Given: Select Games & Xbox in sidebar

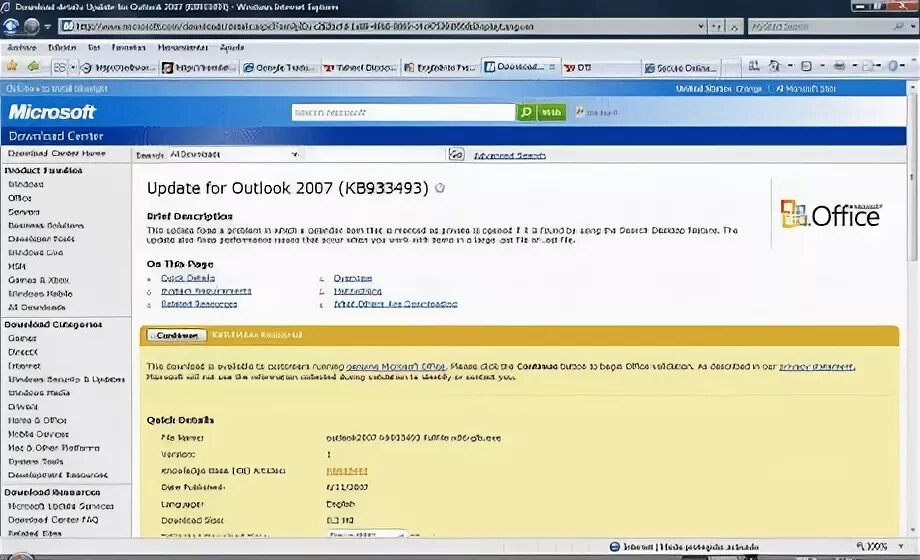Looking at the screenshot, I should click(x=39, y=280).
